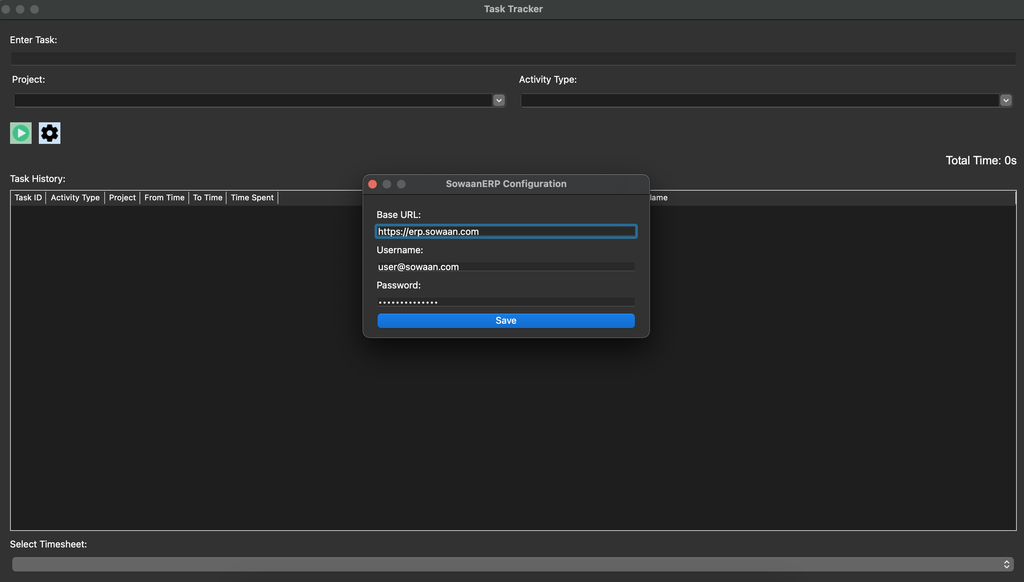
Task: Sort by the Task ID column header
Action: [26, 197]
